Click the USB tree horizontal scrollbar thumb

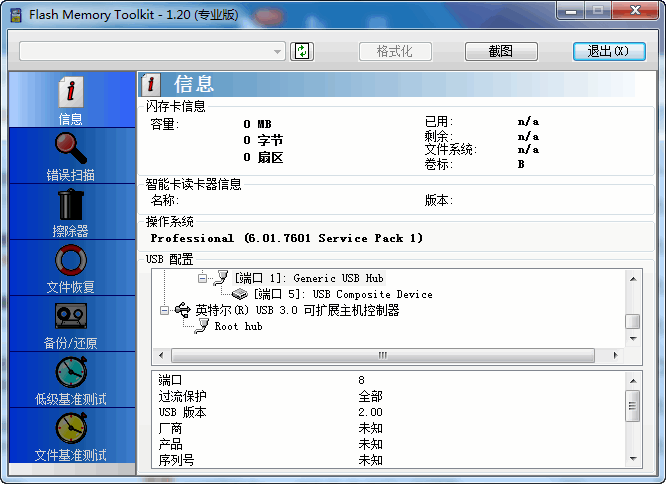click(383, 355)
